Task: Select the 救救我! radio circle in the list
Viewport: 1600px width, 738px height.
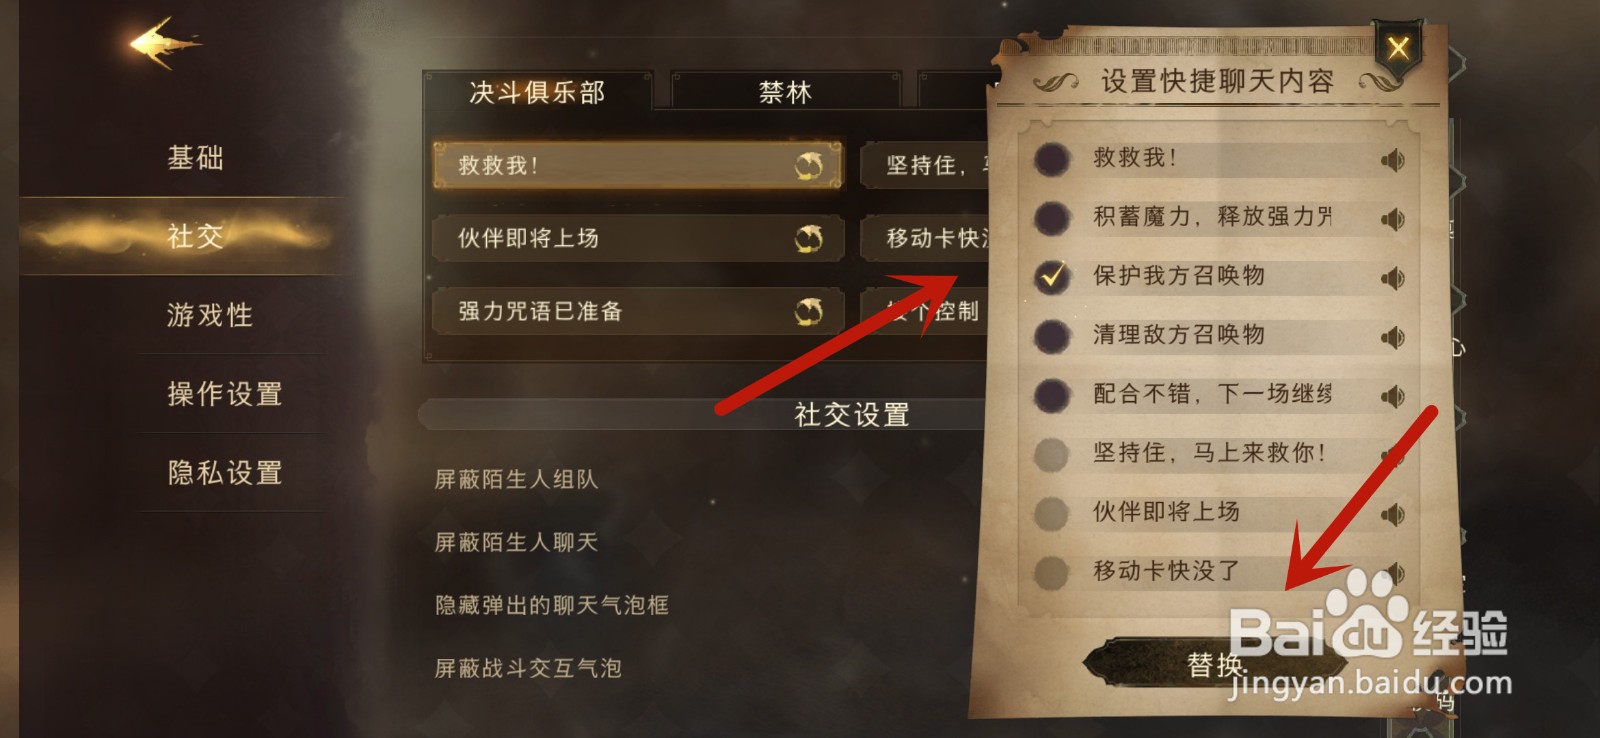Action: pyautogui.click(x=1051, y=159)
